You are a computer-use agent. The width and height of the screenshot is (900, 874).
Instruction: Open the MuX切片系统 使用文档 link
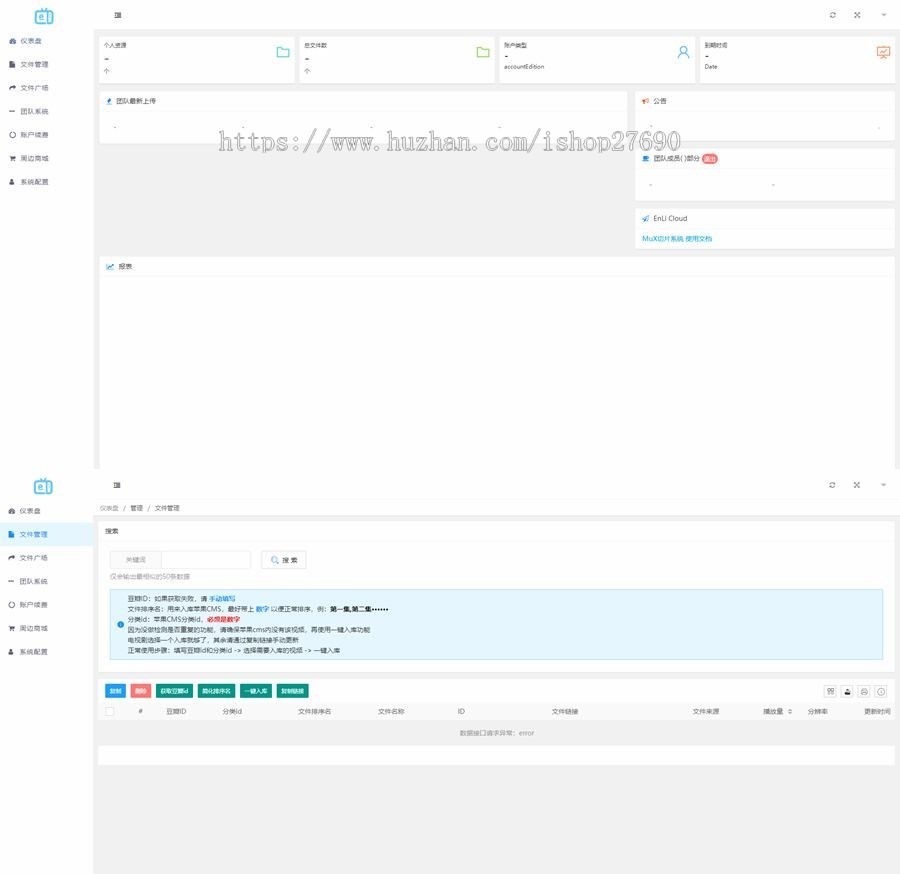pyautogui.click(x=677, y=239)
